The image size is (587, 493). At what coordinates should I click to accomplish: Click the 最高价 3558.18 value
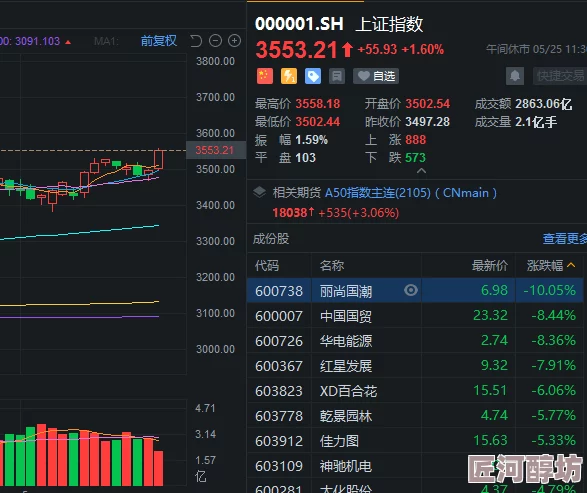(318, 104)
